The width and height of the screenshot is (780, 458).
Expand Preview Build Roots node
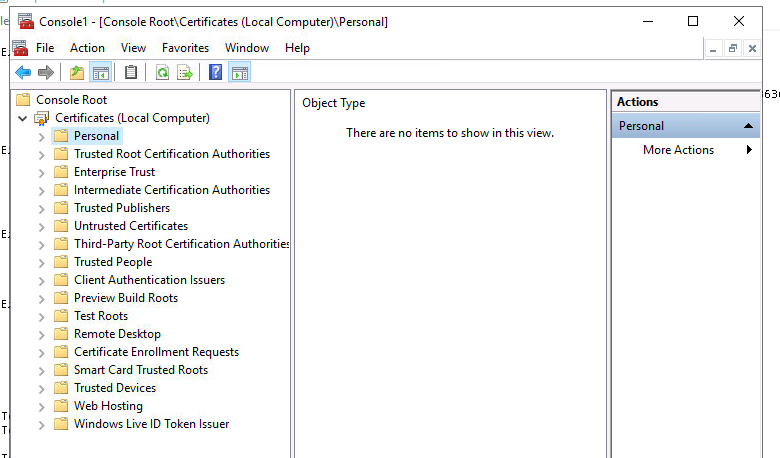point(42,298)
